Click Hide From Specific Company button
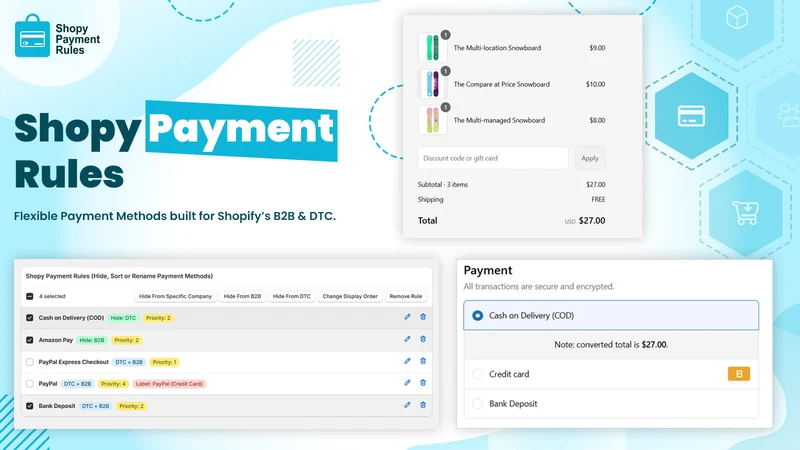This screenshot has height=450, width=800. click(175, 296)
